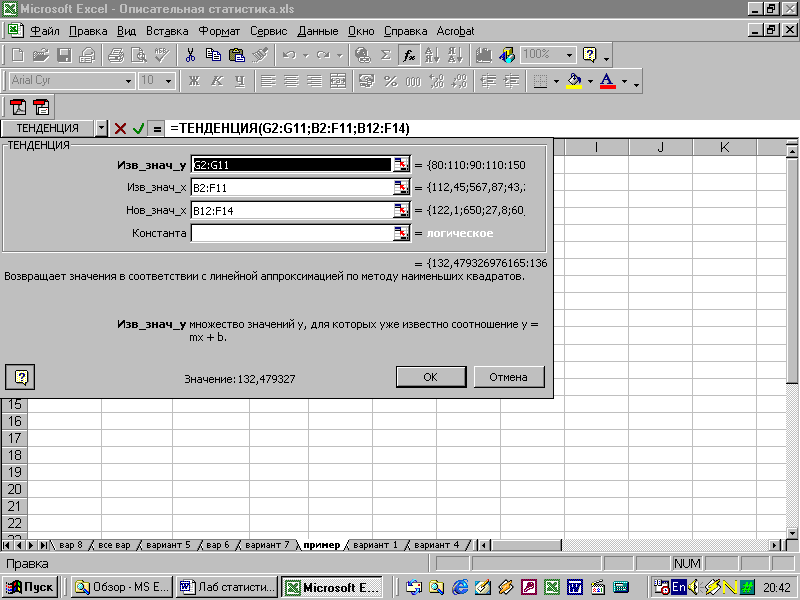Open fill color dropdown arrow
The width and height of the screenshot is (800, 600).
(590, 81)
